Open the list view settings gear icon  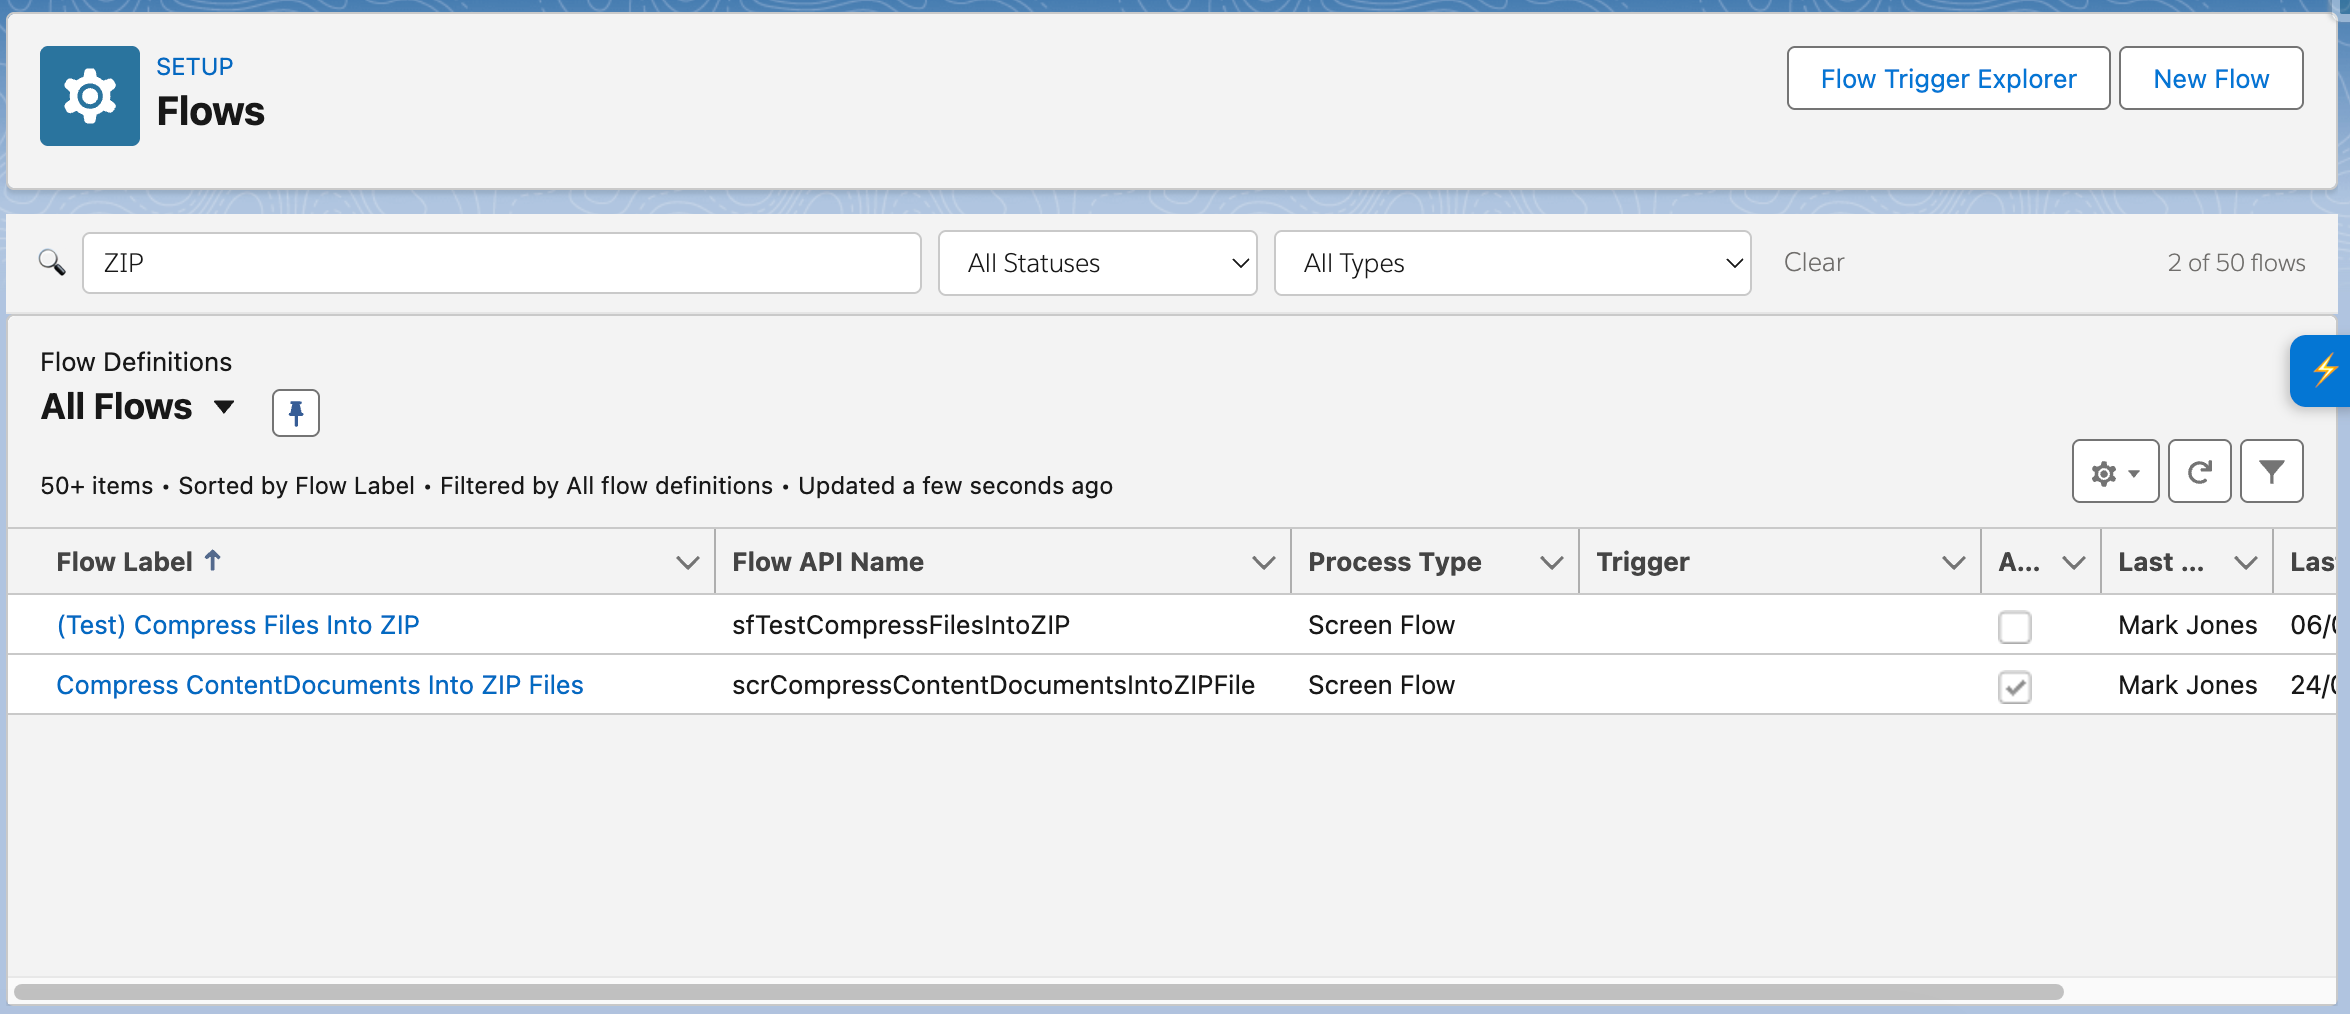[x=2113, y=470]
